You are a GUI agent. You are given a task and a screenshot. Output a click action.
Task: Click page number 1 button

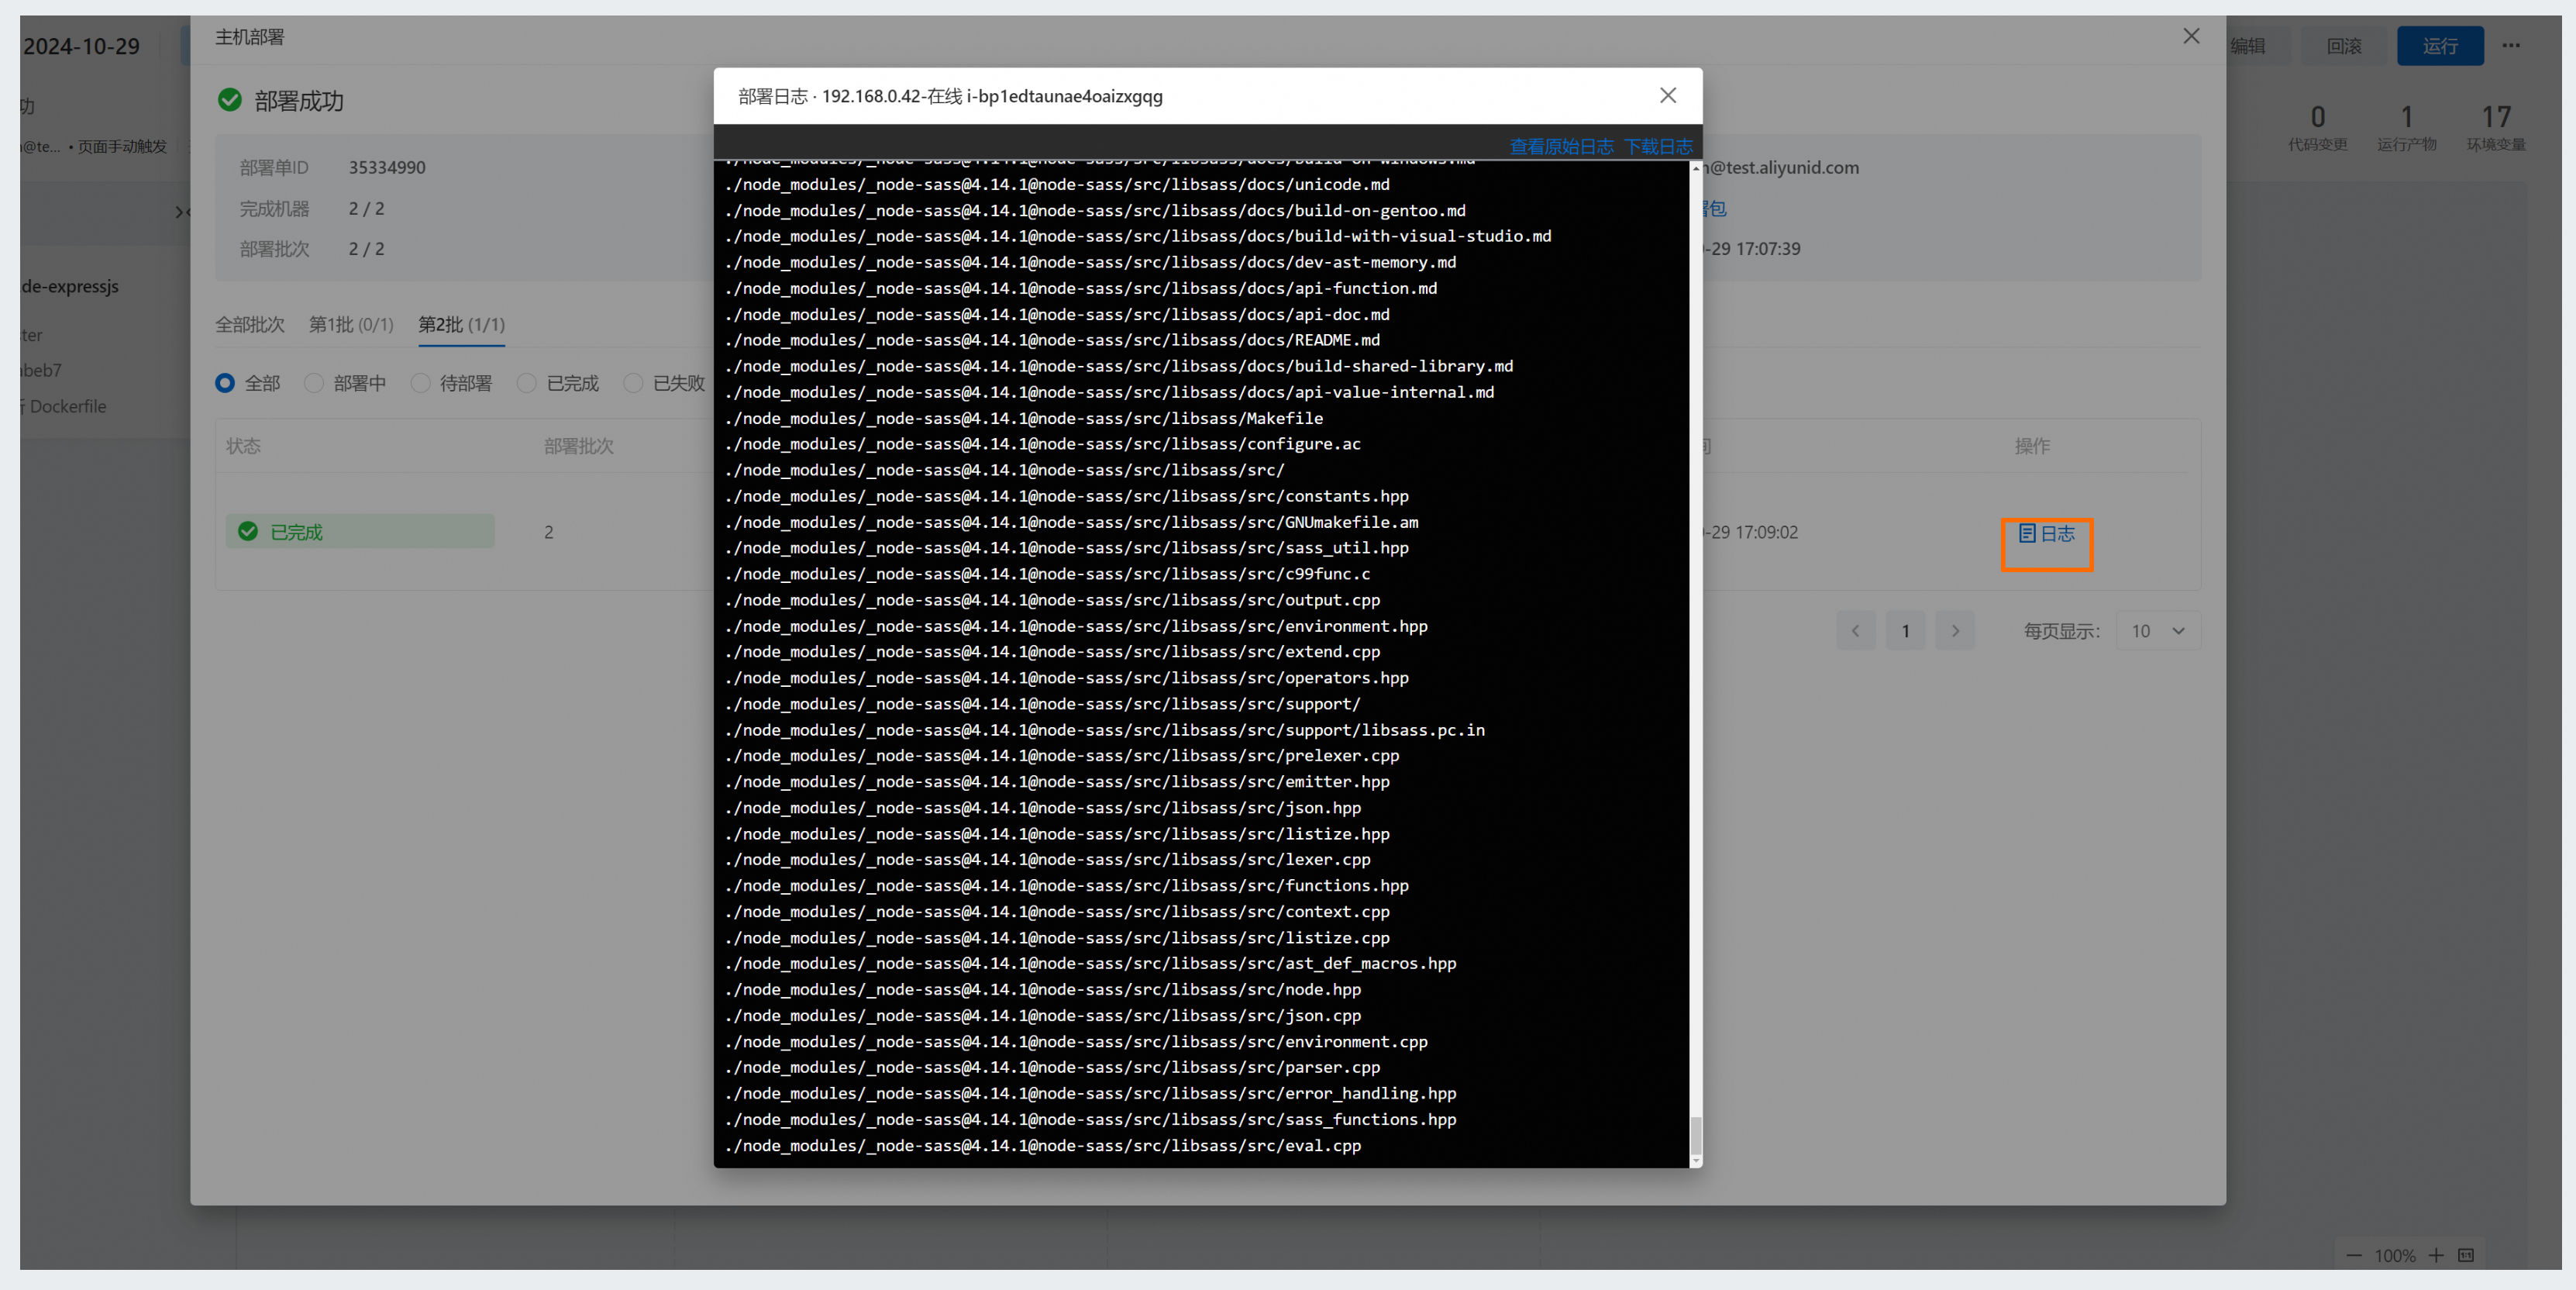1905,631
